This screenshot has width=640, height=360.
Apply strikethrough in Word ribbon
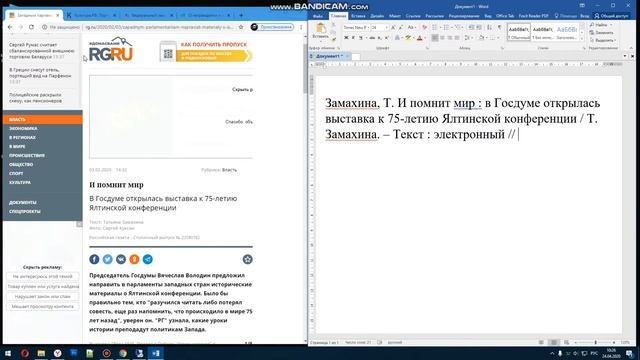click(x=372, y=38)
